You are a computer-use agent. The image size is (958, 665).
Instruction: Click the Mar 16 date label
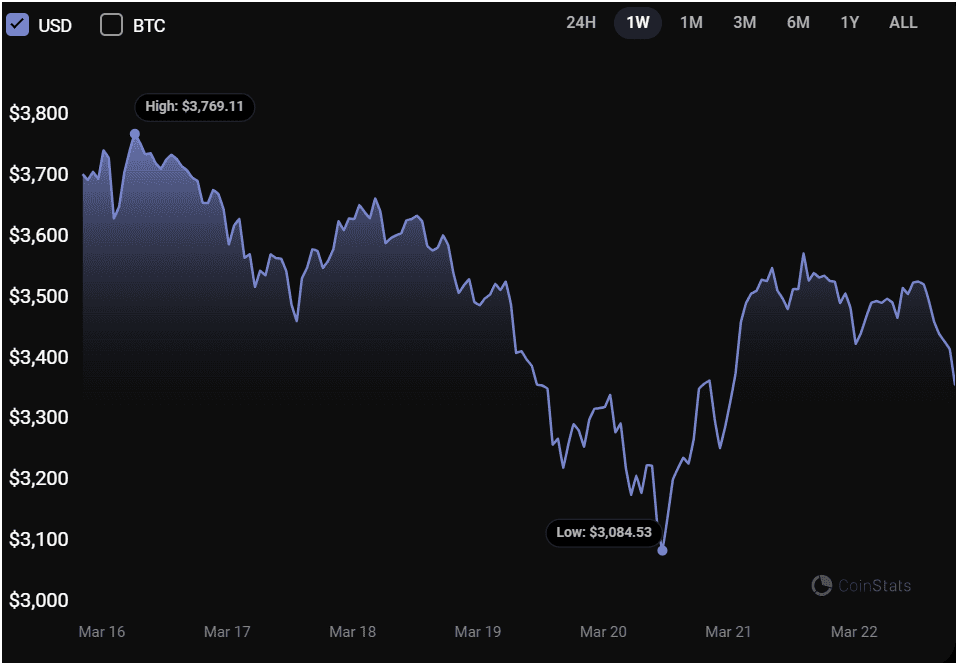point(102,632)
